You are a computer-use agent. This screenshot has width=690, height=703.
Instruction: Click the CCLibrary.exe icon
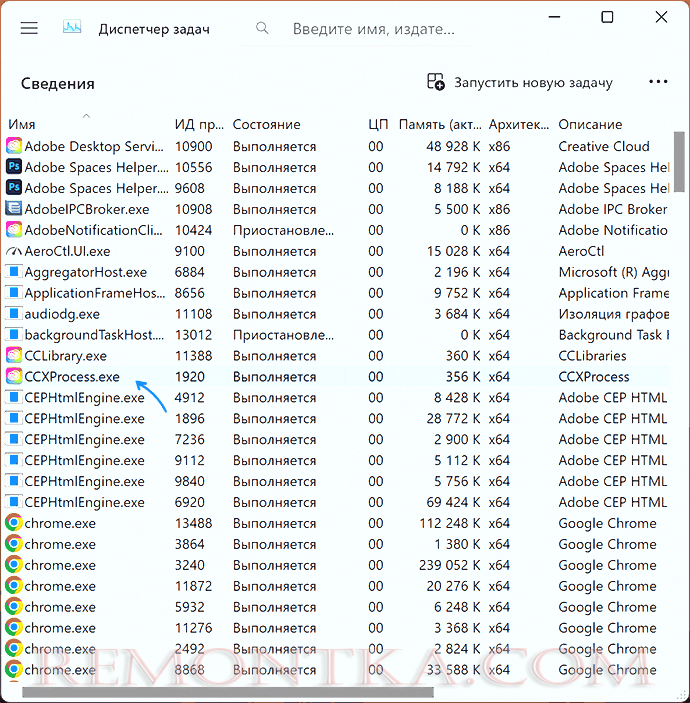(x=14, y=356)
